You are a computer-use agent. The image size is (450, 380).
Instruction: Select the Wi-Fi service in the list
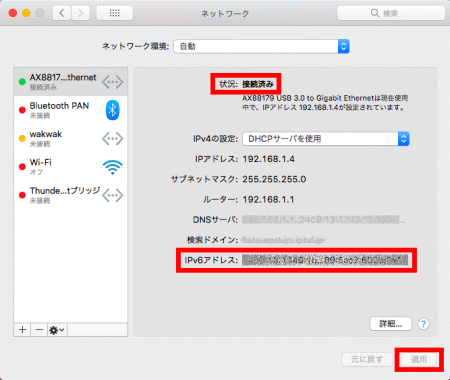coord(71,167)
